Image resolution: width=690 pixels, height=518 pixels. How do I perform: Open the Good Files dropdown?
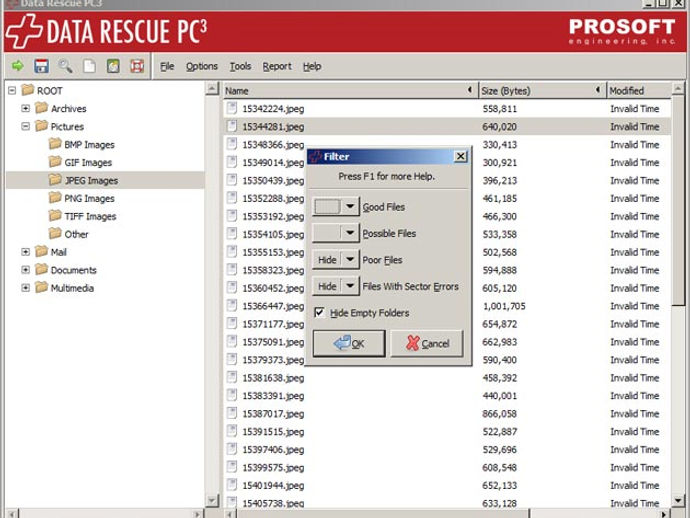pyautogui.click(x=350, y=206)
